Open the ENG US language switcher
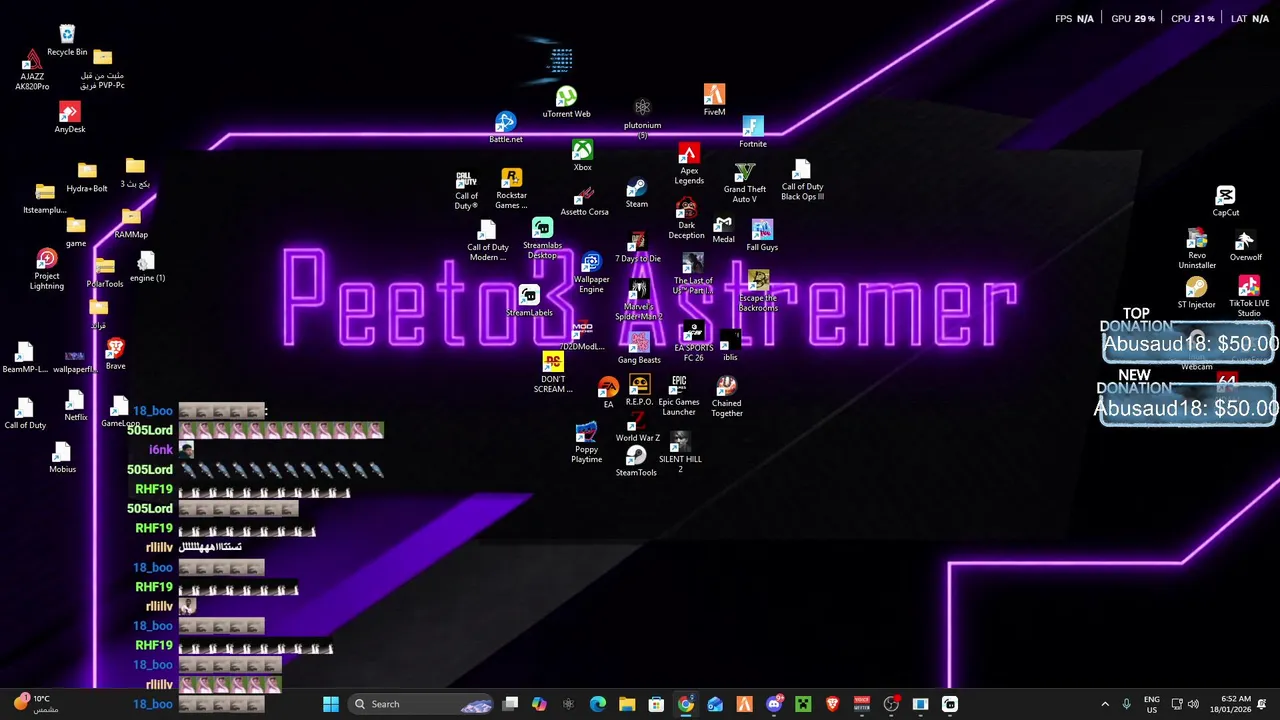 pyautogui.click(x=1152, y=704)
